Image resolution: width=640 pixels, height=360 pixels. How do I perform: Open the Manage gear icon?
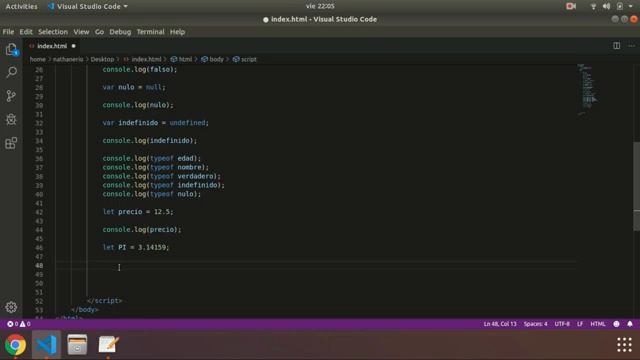point(11,307)
